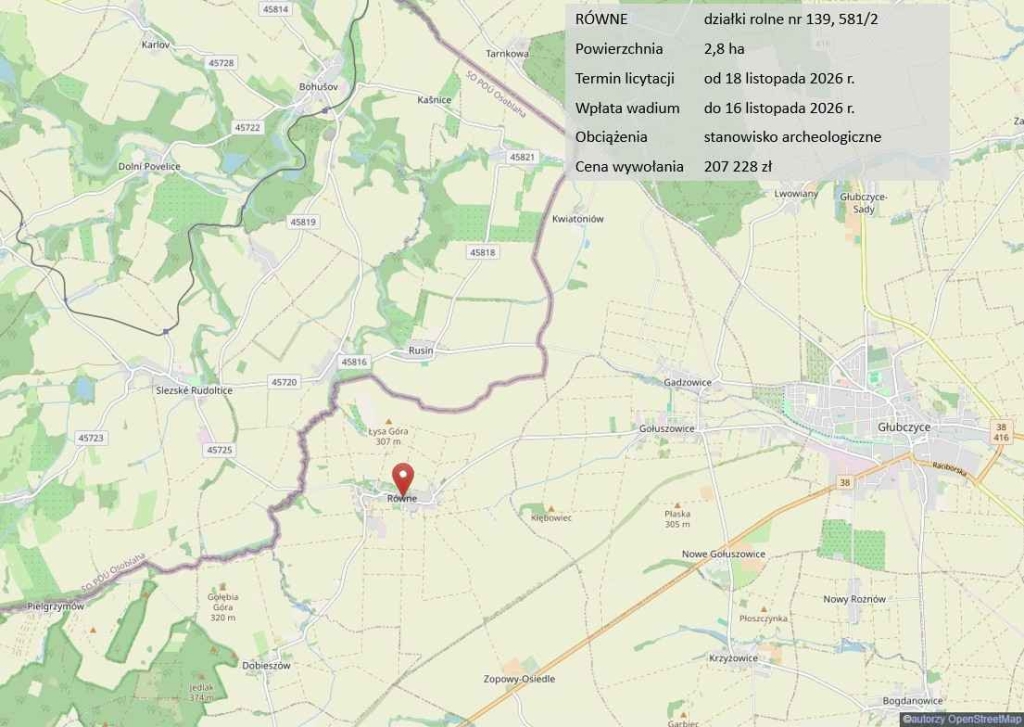Click the 45814 road shield

click(276, 9)
